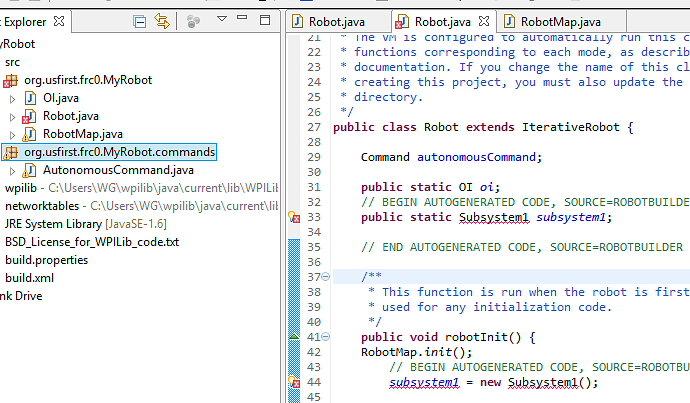Select the src folder
This screenshot has width=690, height=403.
point(12,62)
